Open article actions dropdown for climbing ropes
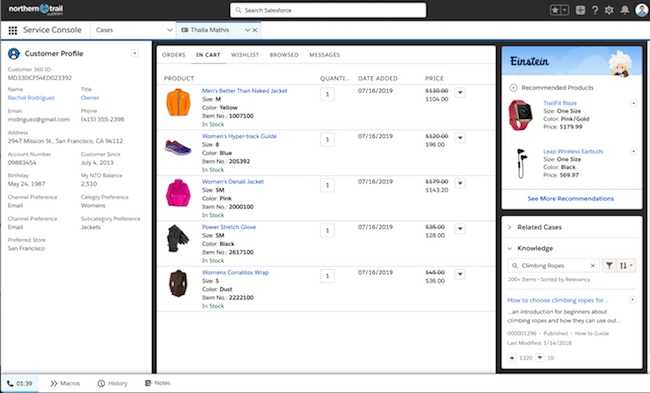 (x=632, y=299)
